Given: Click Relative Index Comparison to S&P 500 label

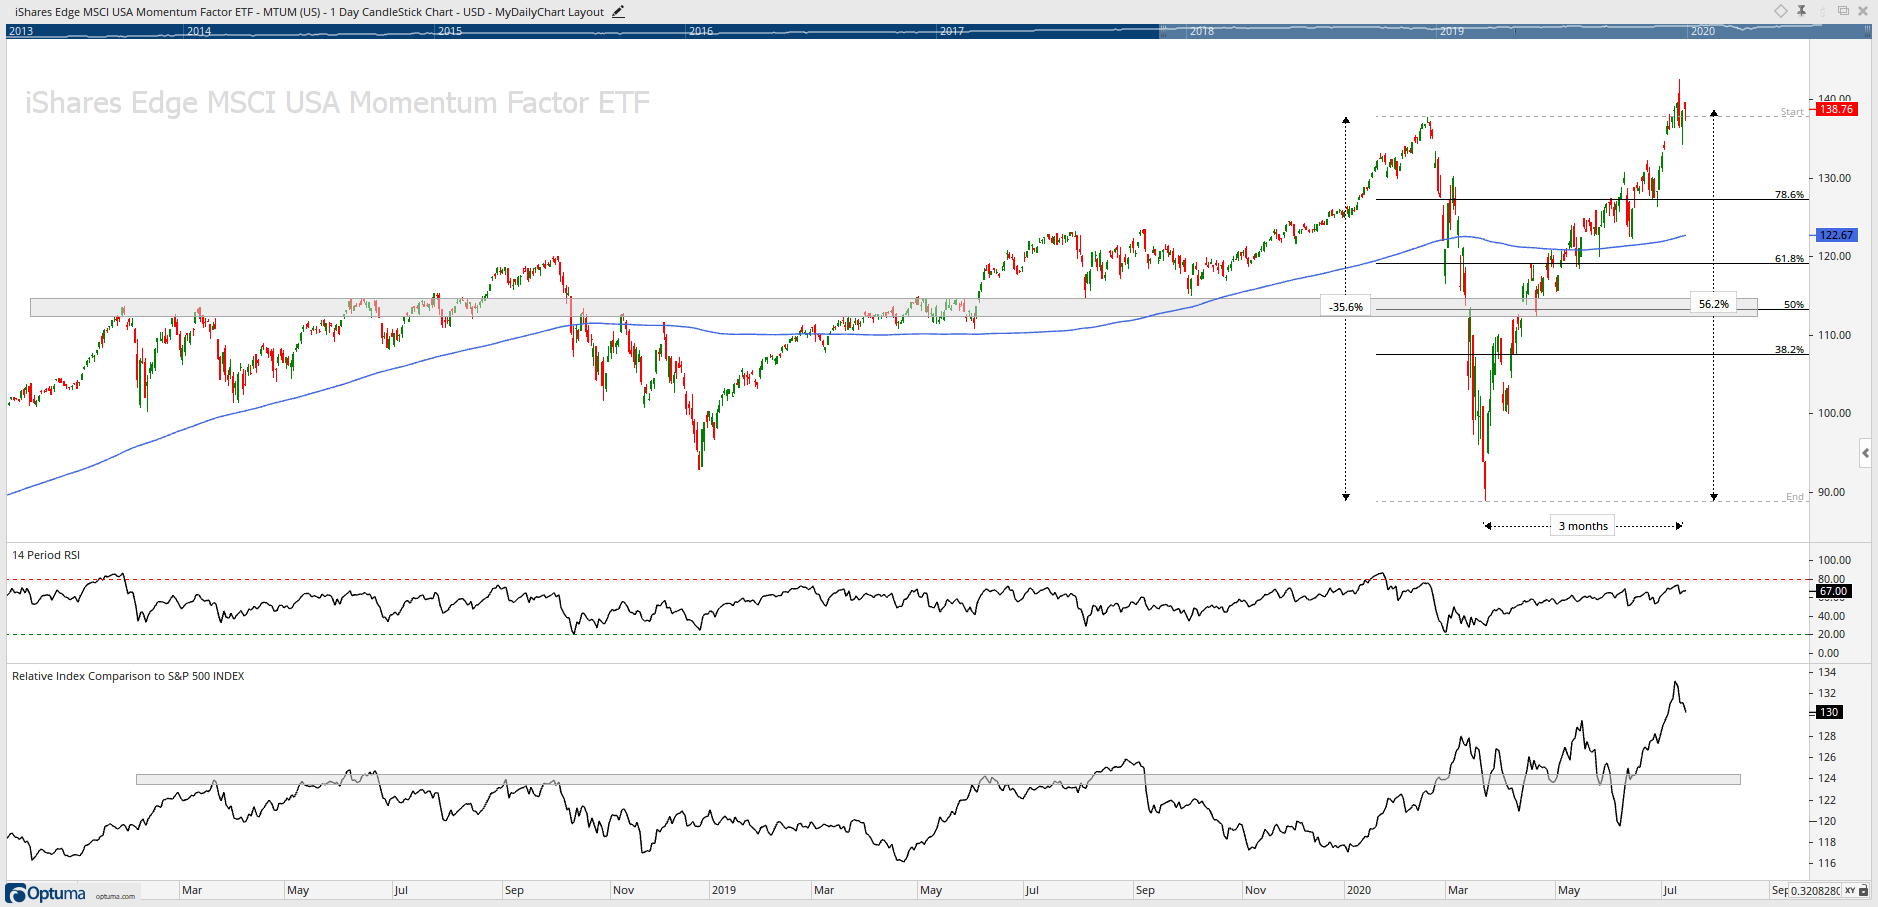Looking at the screenshot, I should click(x=128, y=676).
